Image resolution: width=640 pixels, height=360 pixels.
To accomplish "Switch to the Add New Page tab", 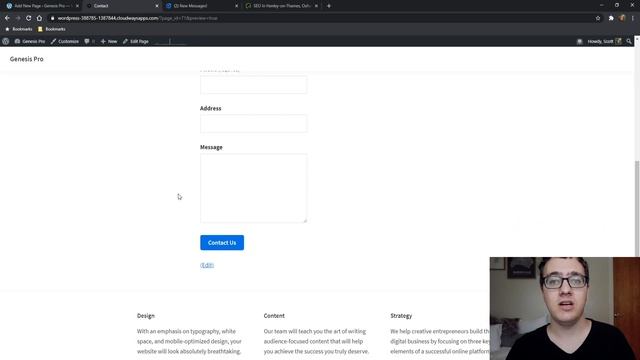I will [x=41, y=6].
